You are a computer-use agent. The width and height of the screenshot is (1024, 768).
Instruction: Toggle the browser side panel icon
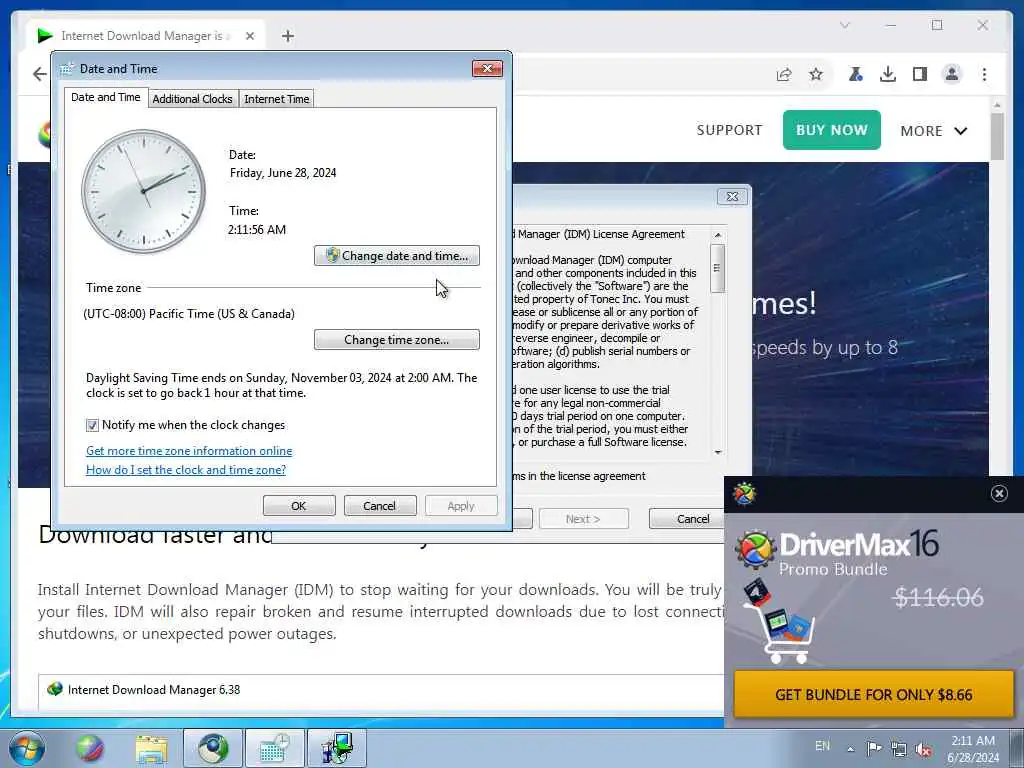click(920, 74)
